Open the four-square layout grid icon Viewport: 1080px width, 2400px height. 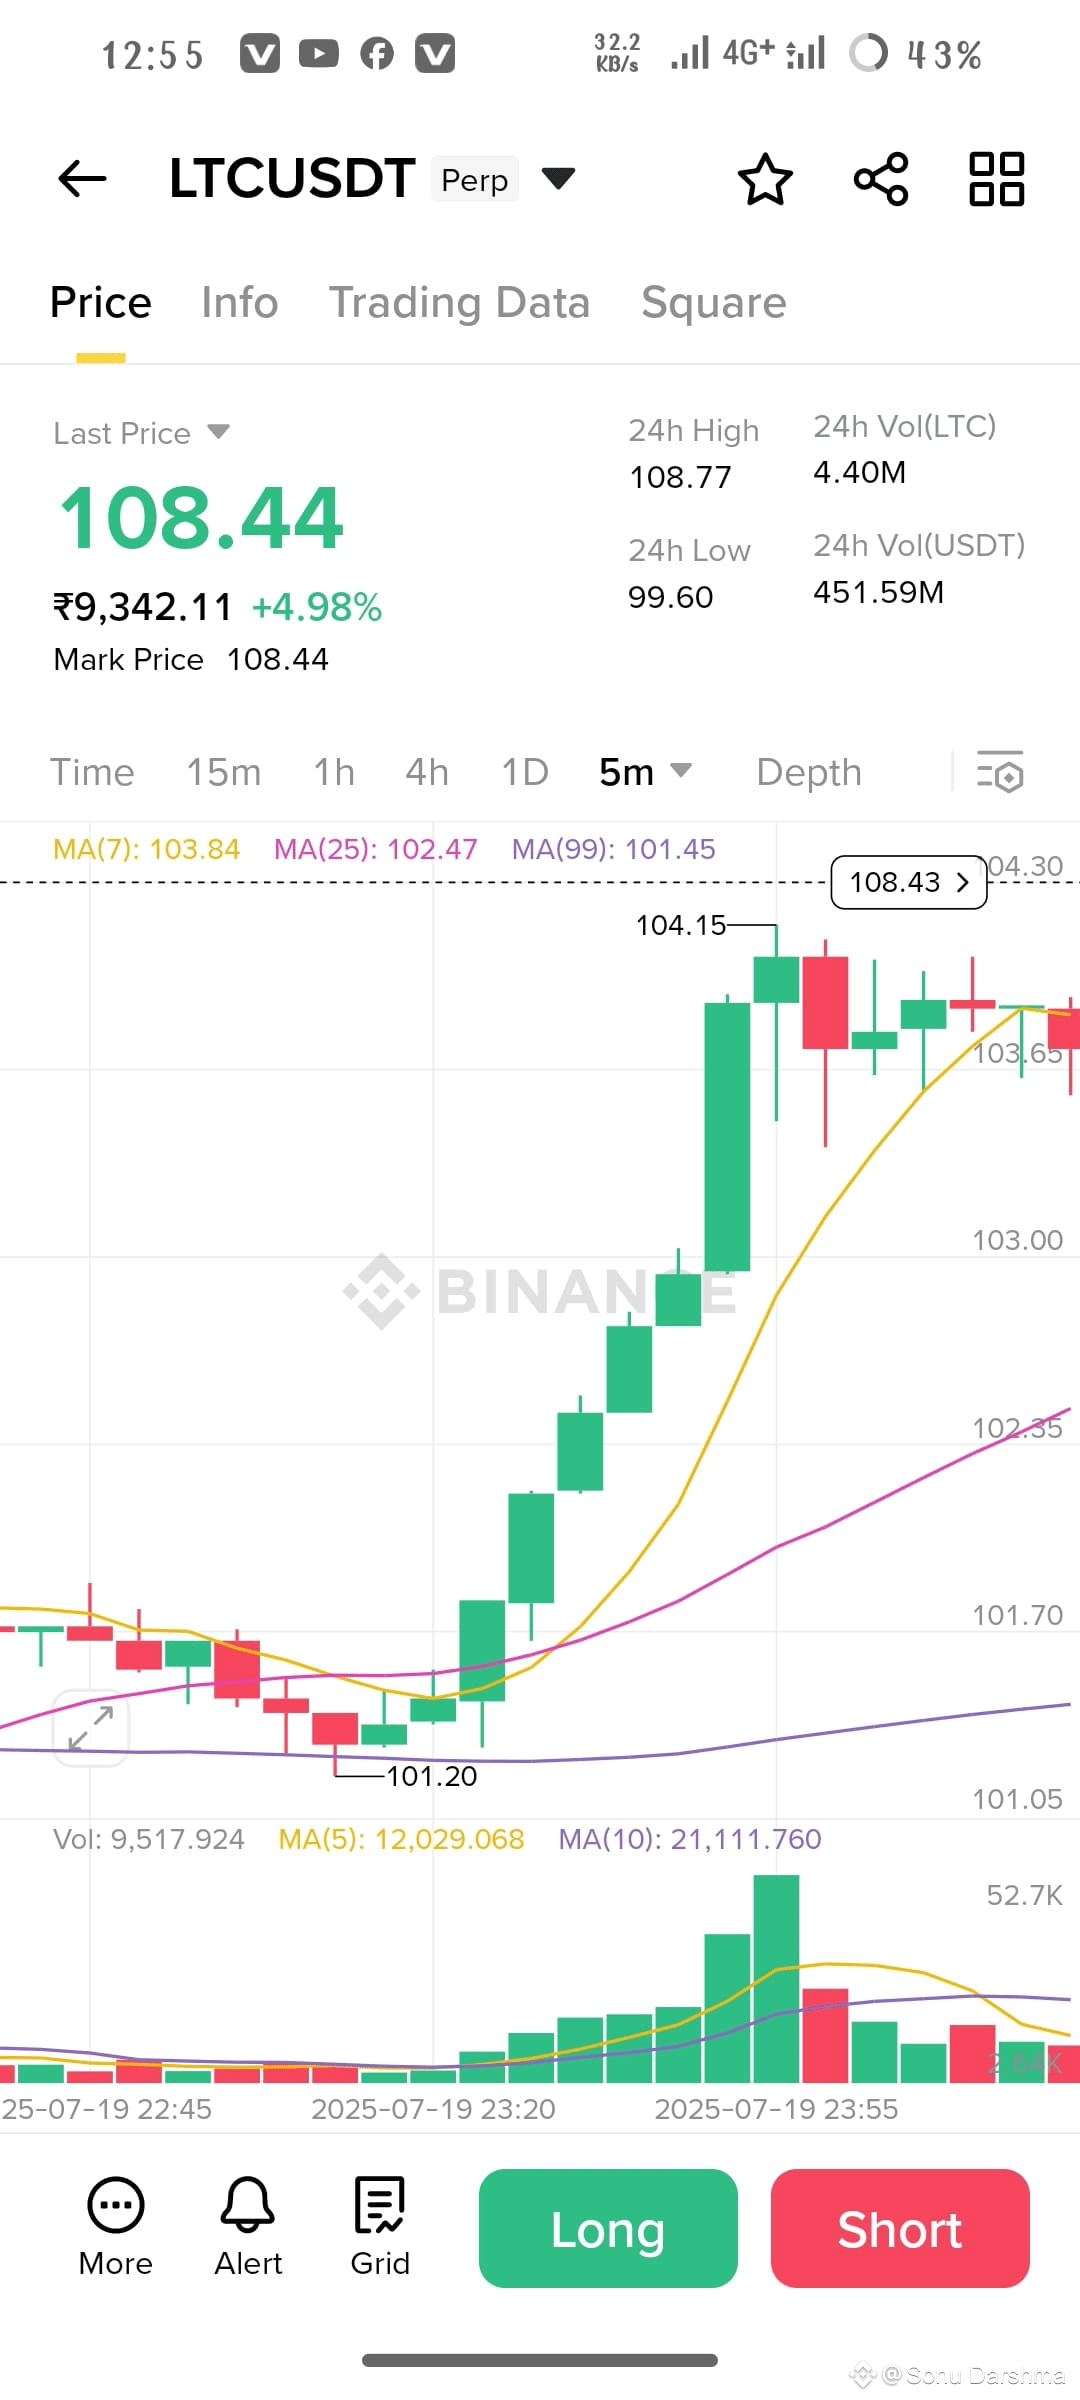tap(997, 179)
